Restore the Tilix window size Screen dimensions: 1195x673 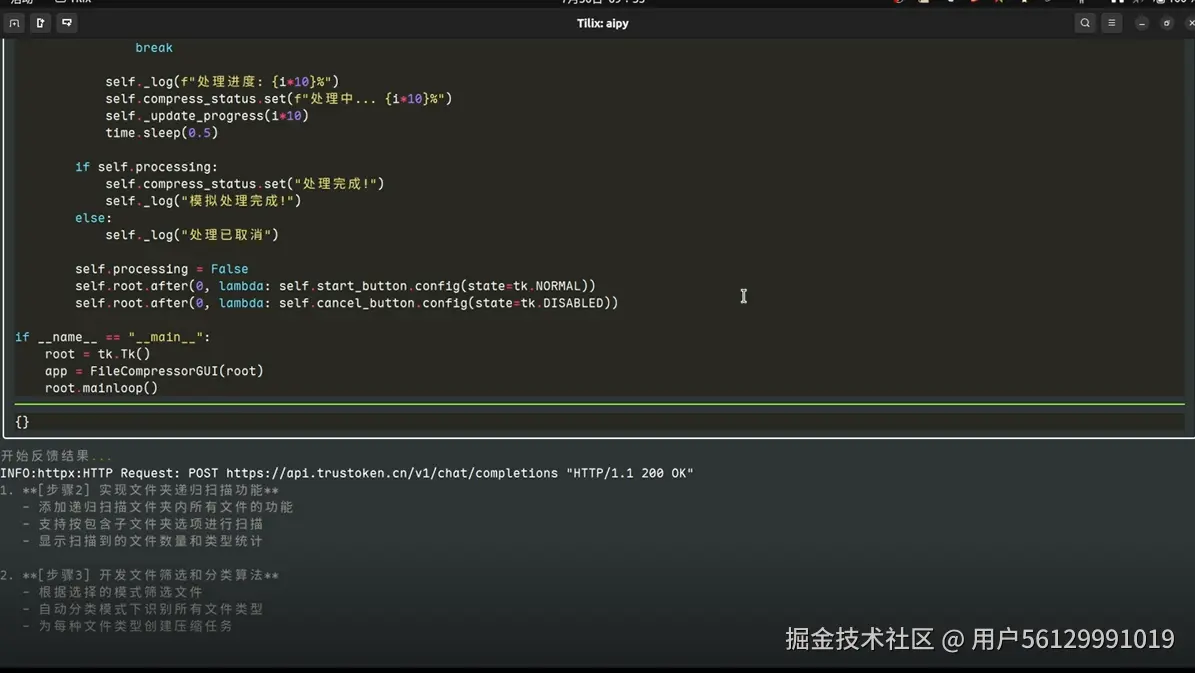(x=1167, y=24)
